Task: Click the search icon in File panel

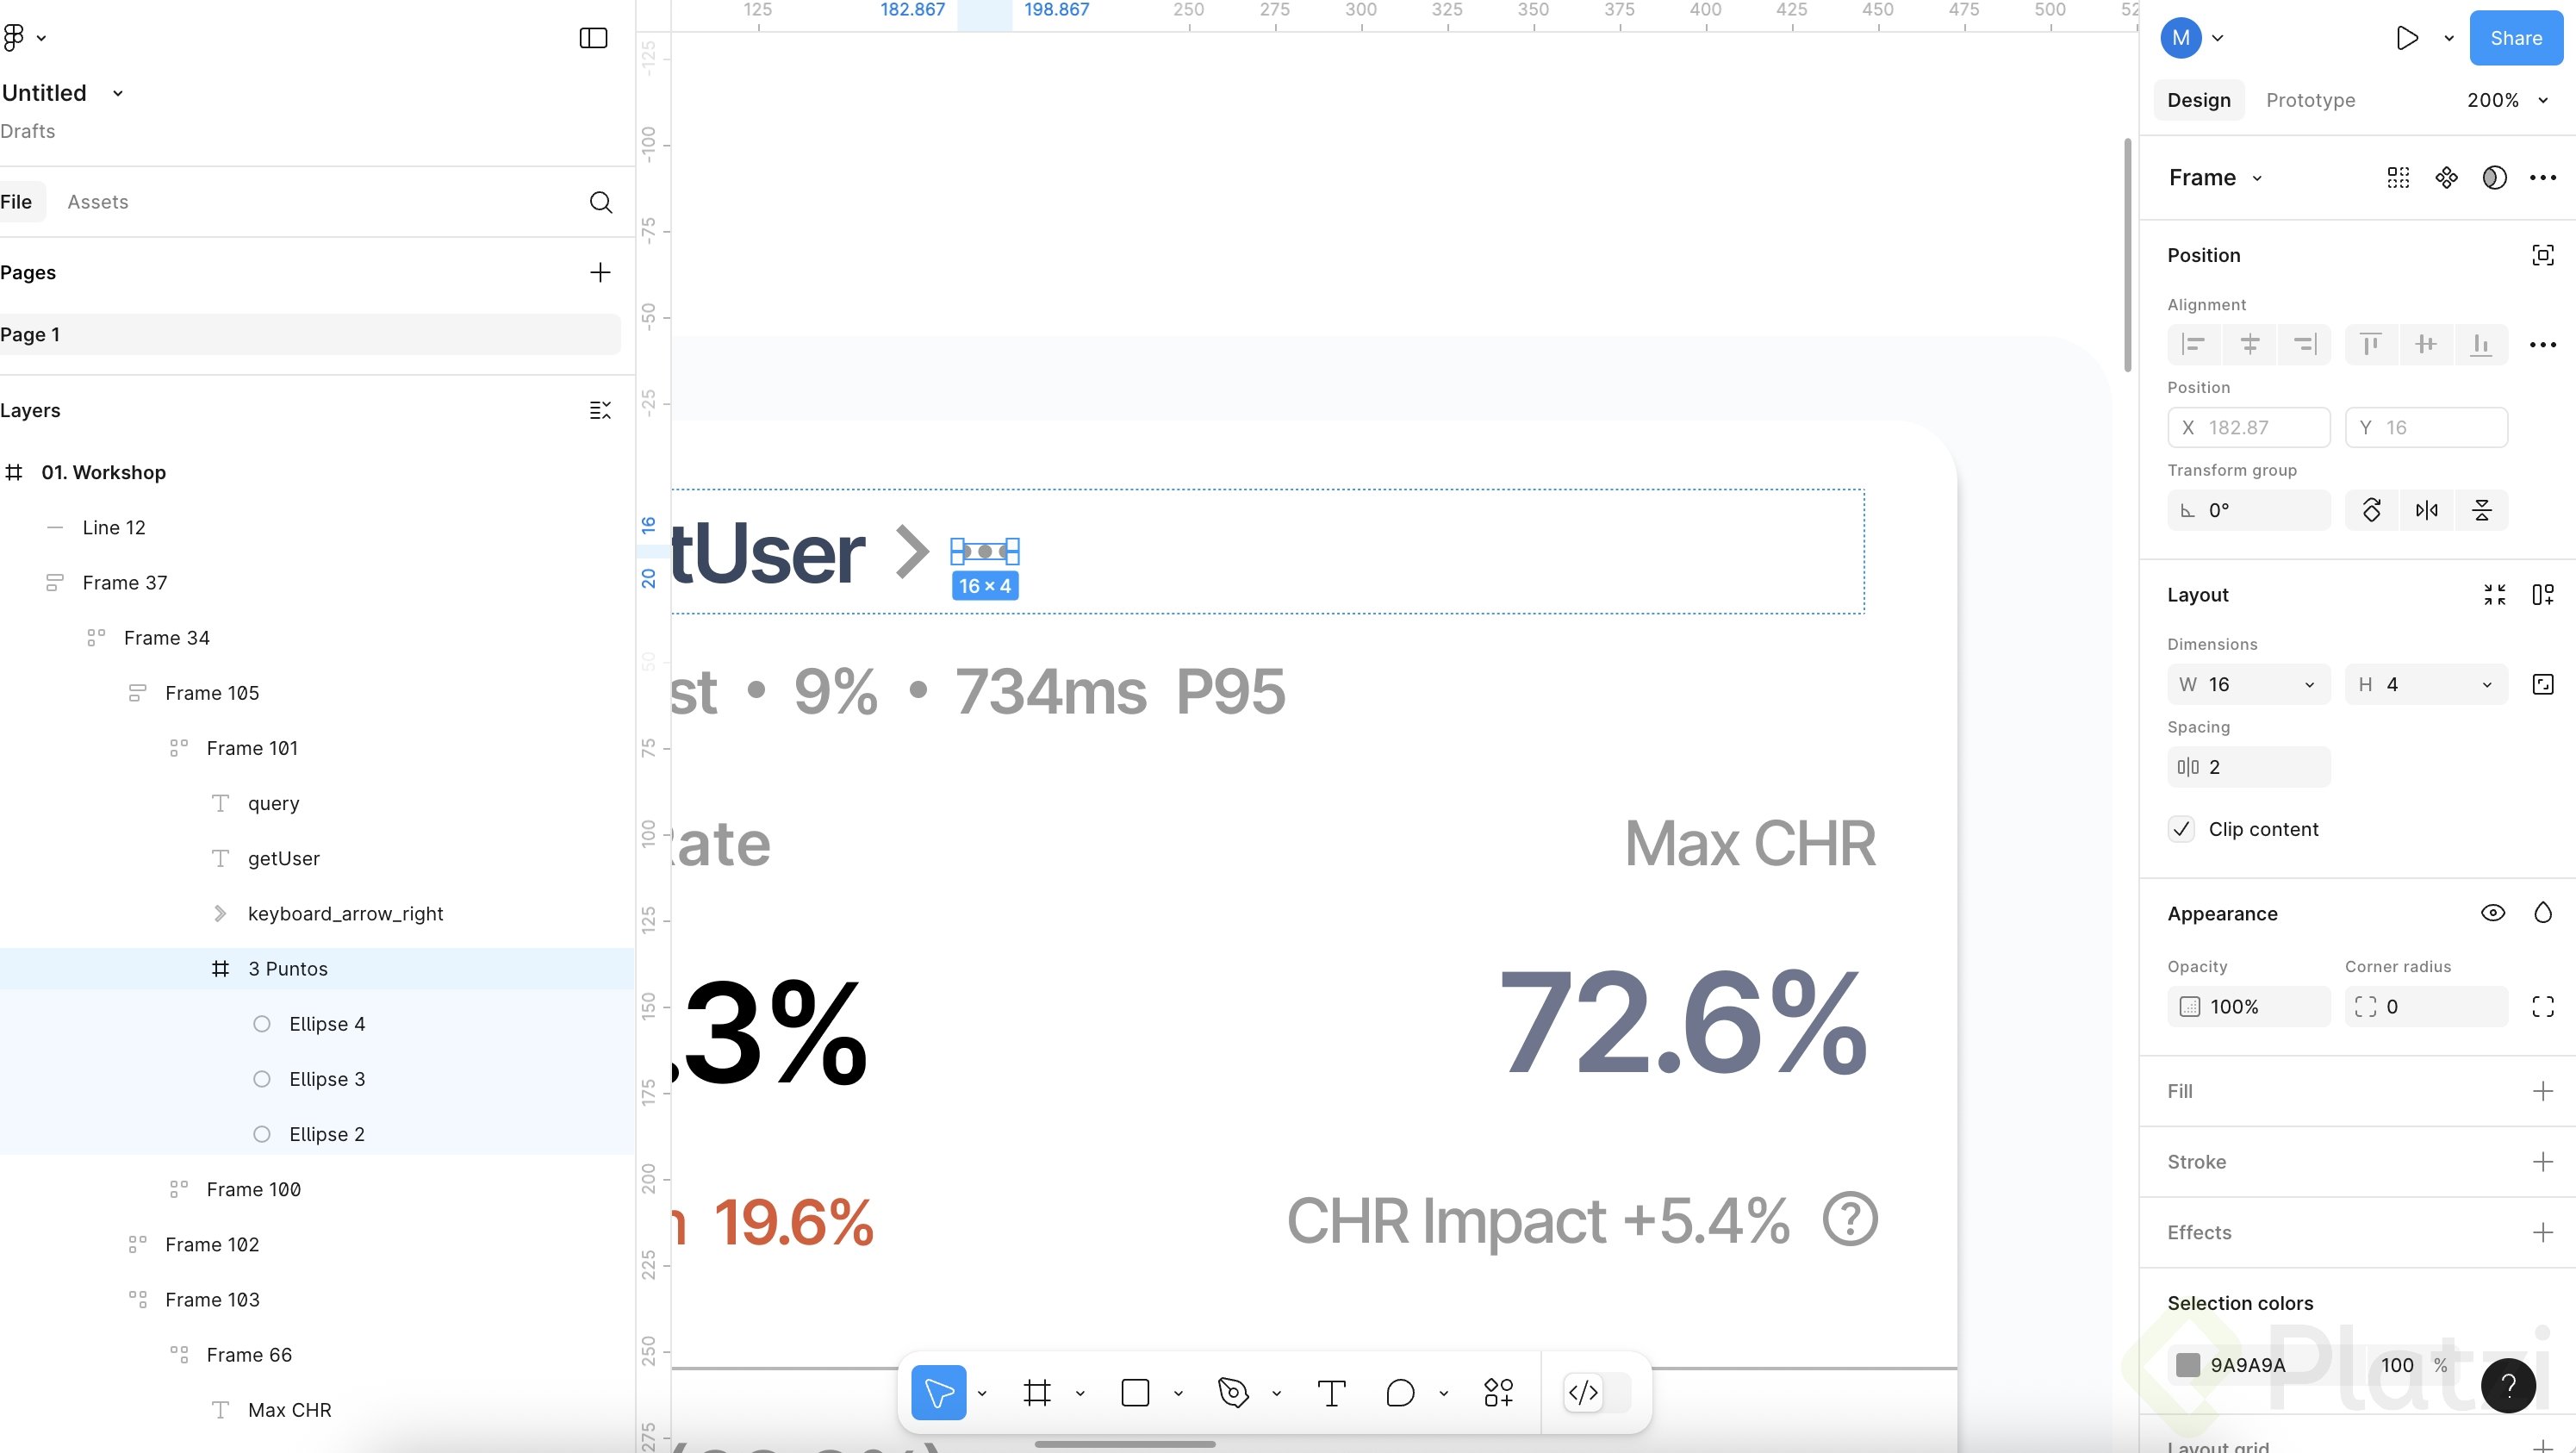Action: [600, 202]
